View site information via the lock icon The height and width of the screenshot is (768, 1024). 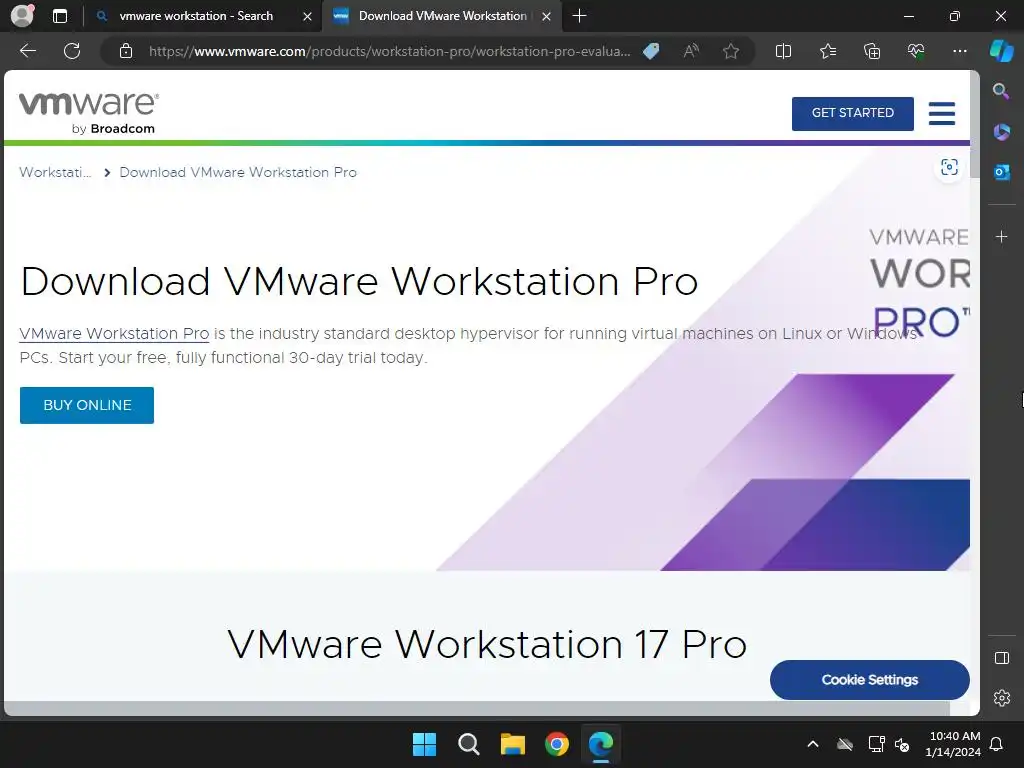click(126, 51)
